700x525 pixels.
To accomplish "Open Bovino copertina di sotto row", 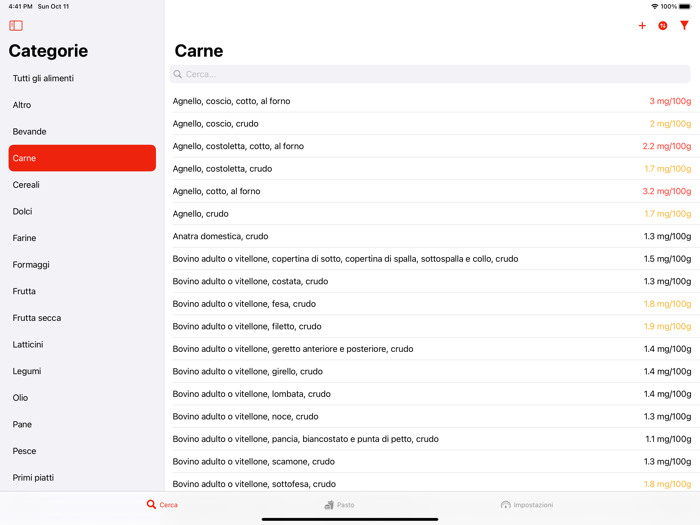I will (x=432, y=259).
